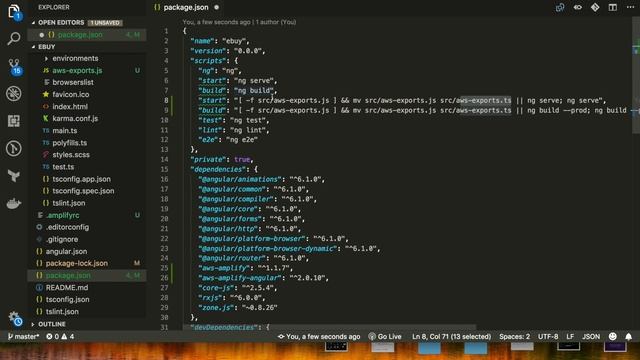Click the "dependencies" key on line 15
This screenshot has width=640, height=360.
pos(218,169)
